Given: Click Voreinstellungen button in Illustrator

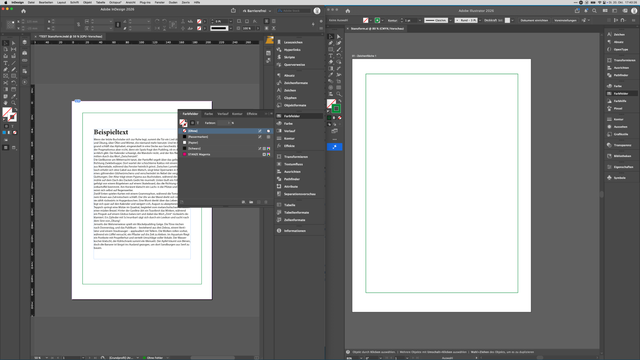Looking at the screenshot, I should (565, 20).
